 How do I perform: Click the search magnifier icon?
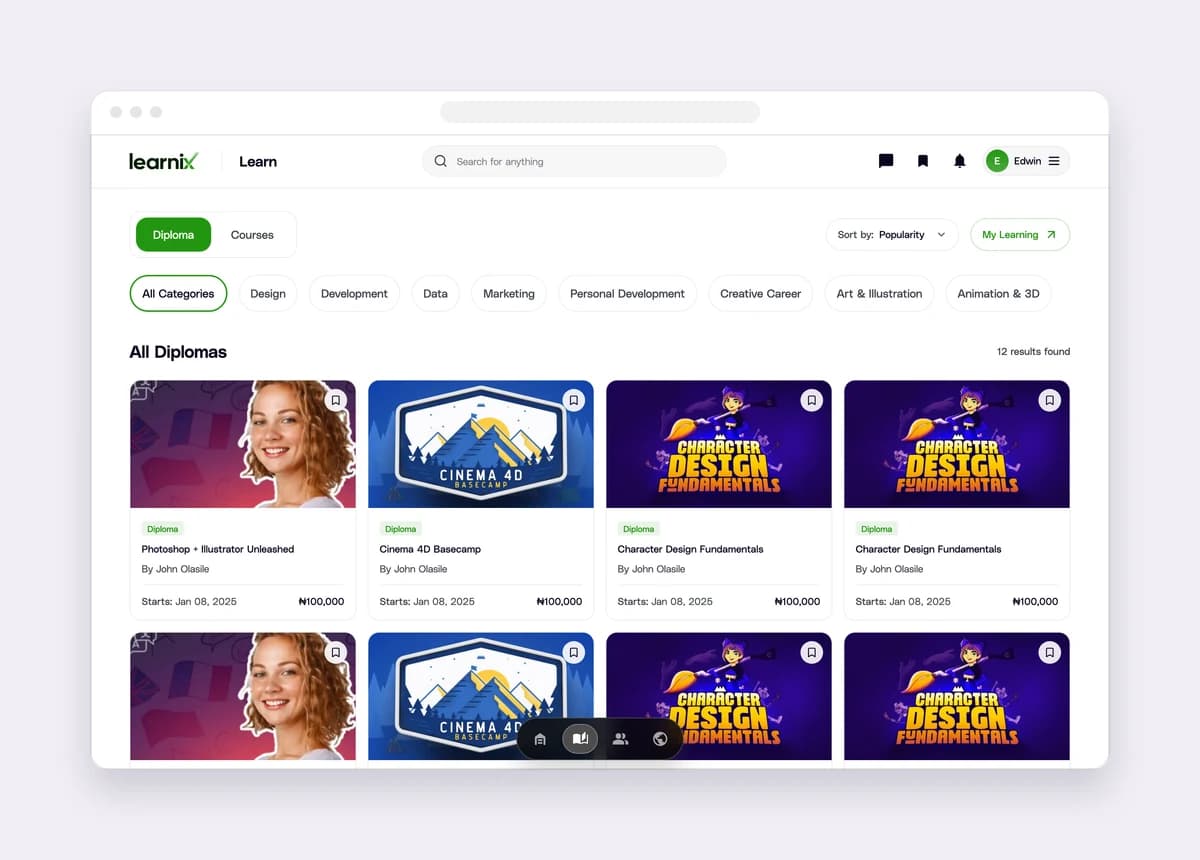point(441,161)
